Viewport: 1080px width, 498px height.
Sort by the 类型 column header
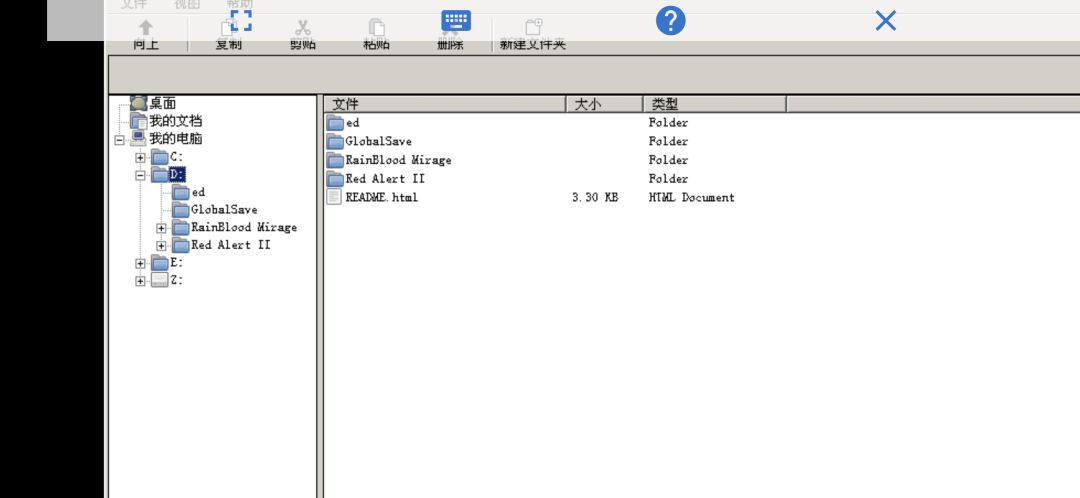(714, 104)
